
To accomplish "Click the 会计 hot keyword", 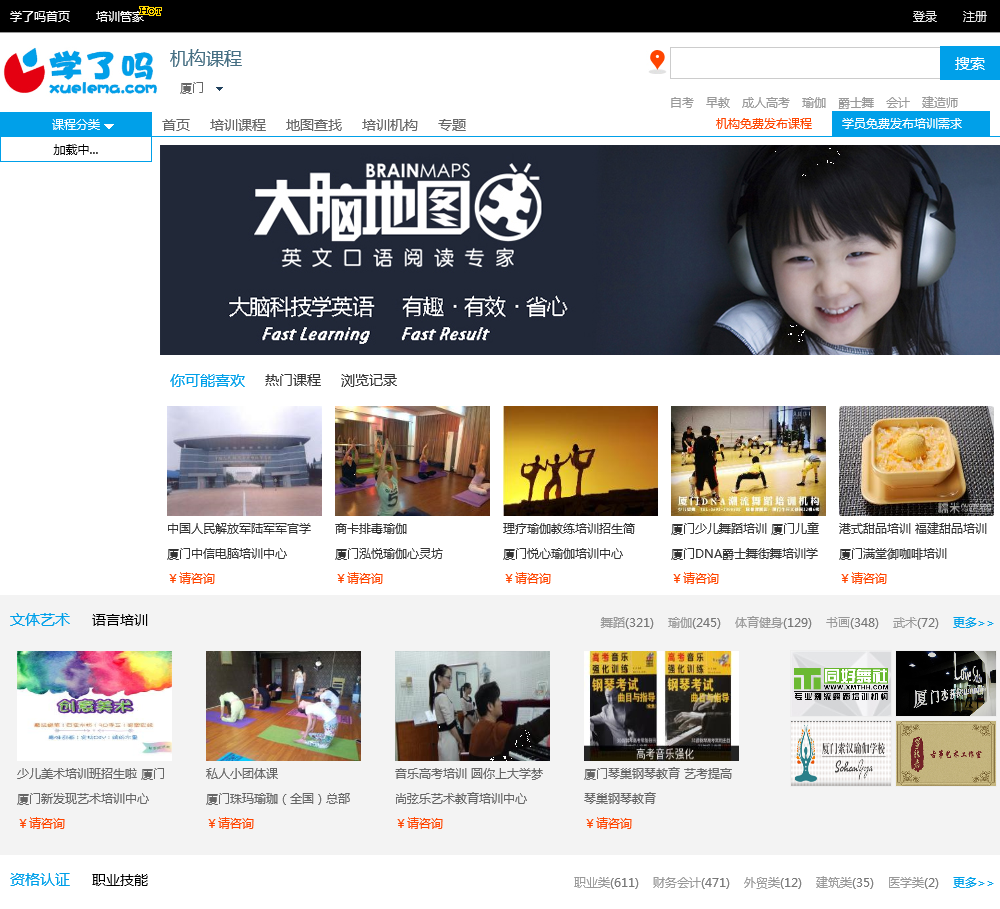I will click(x=897, y=103).
